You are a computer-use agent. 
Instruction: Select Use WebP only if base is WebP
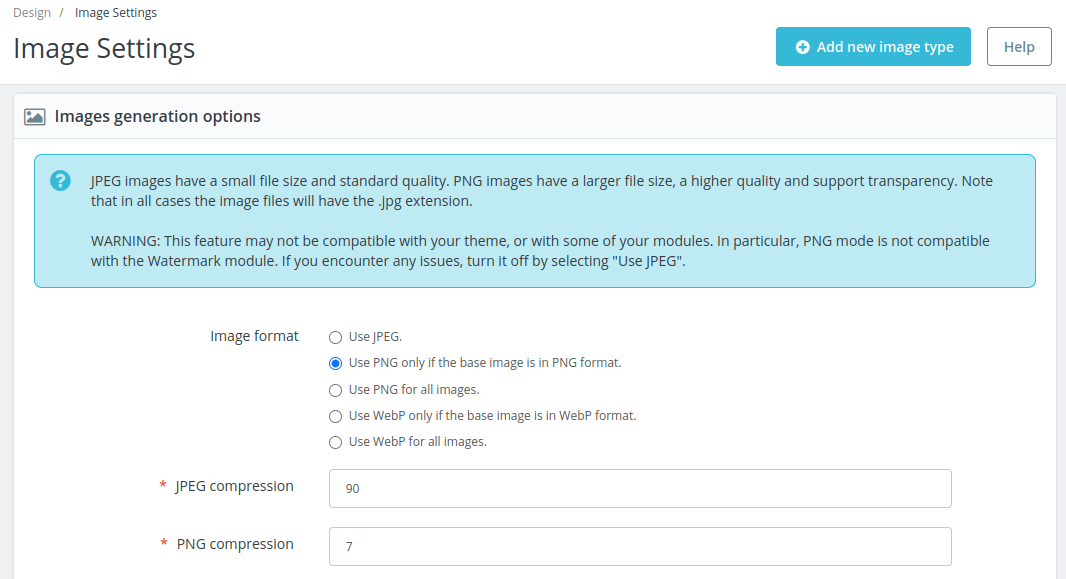coord(335,416)
